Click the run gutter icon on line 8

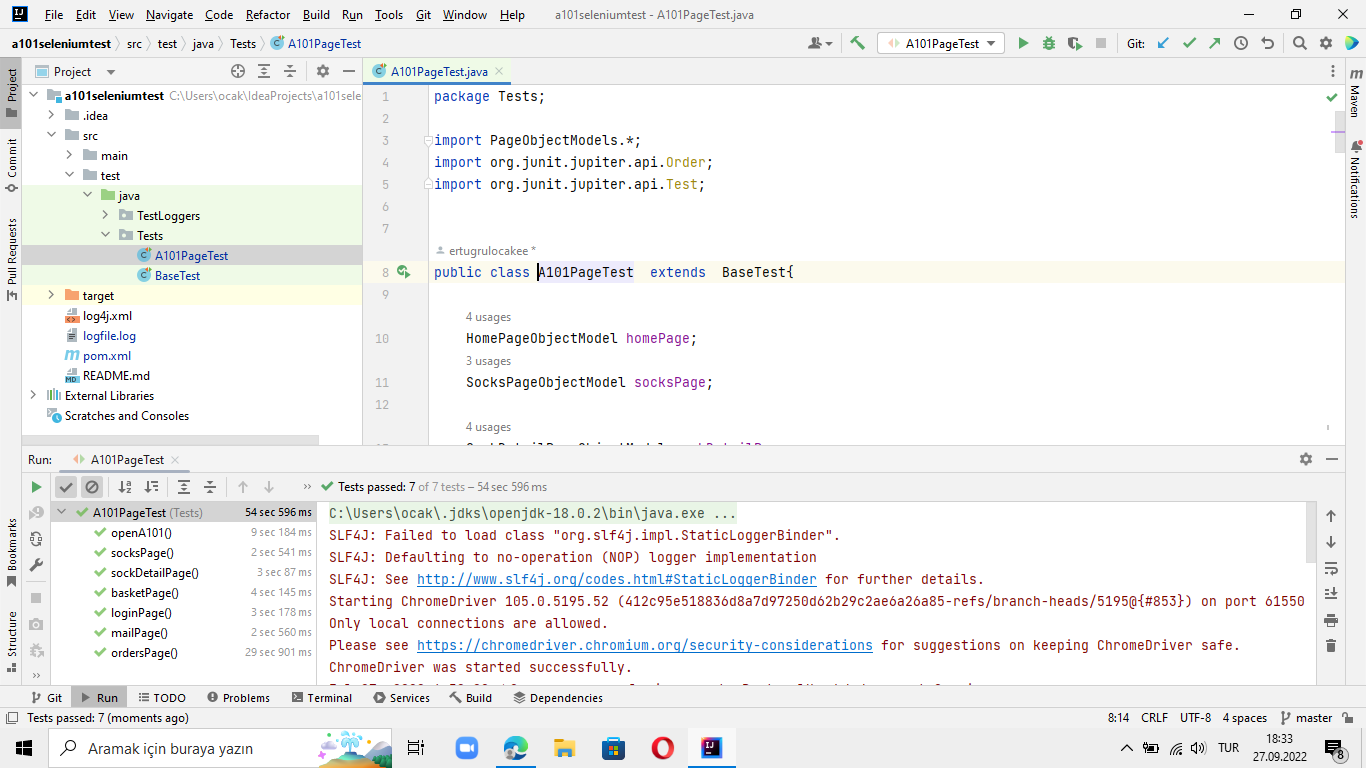[403, 272]
